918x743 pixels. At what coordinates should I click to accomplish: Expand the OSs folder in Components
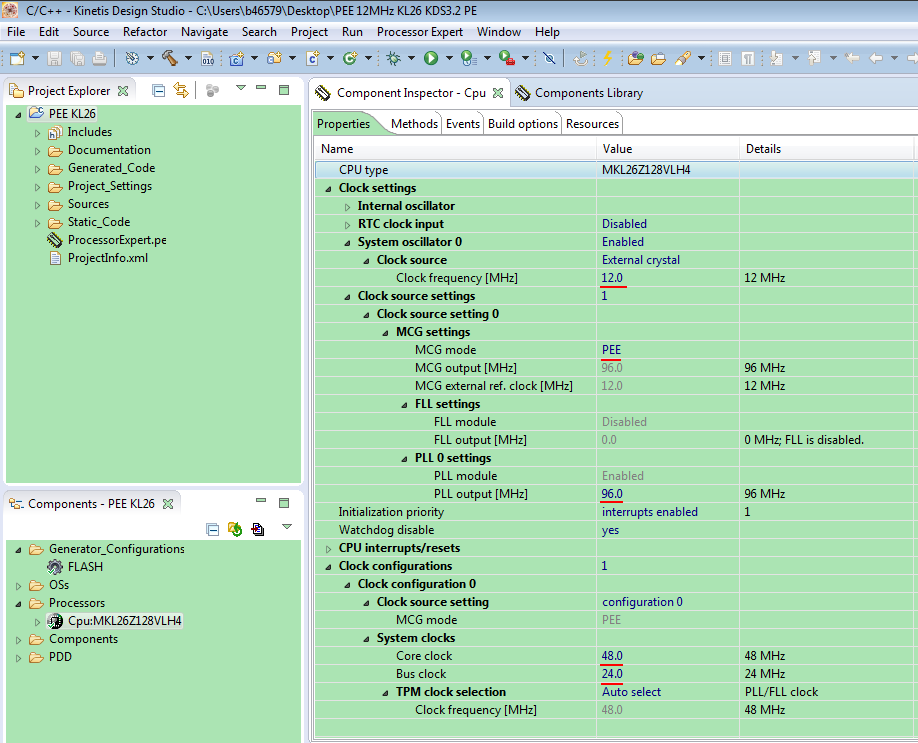(18, 586)
